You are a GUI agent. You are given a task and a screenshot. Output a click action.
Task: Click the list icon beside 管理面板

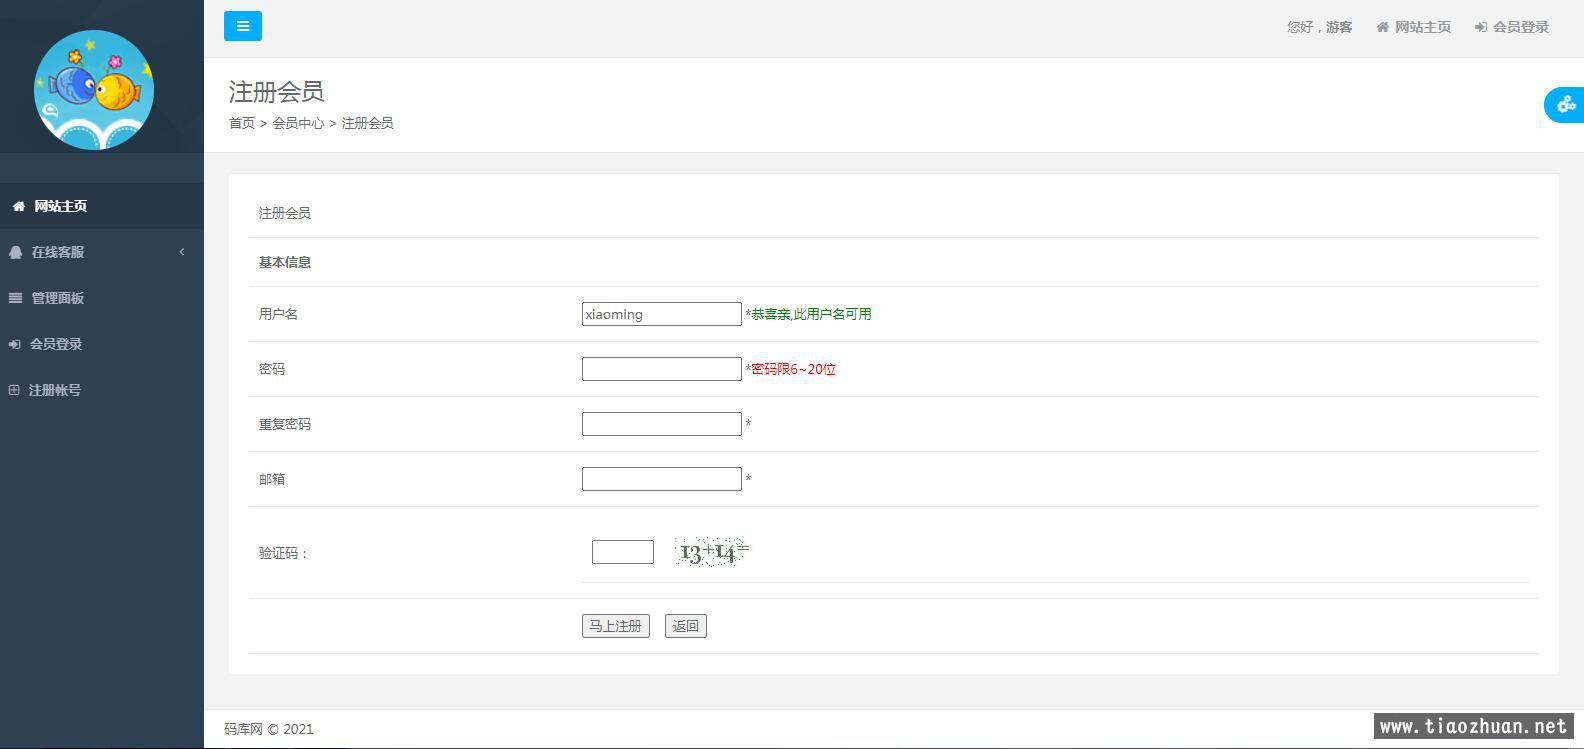pos(16,298)
